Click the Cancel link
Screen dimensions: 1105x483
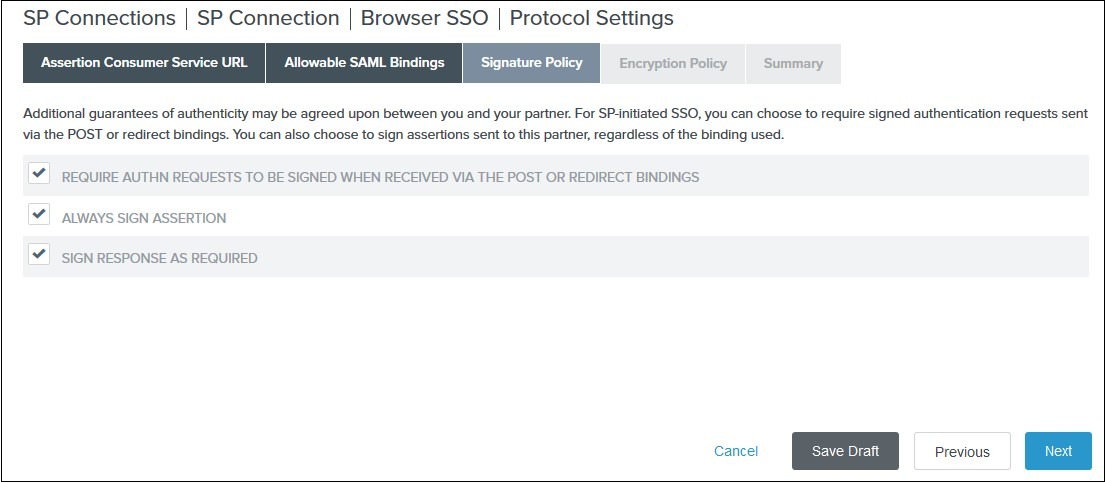point(736,451)
